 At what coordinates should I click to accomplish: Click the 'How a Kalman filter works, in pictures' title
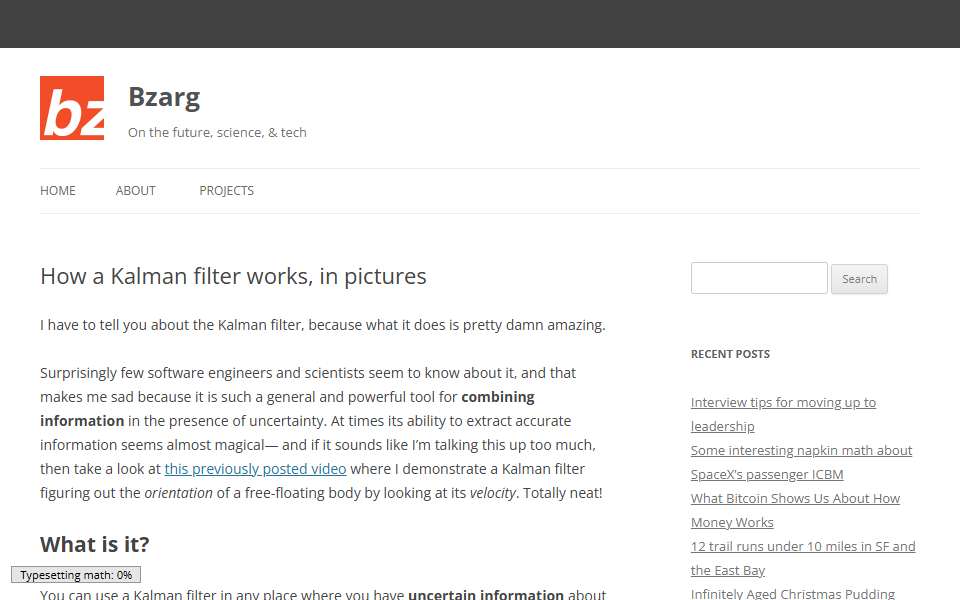click(x=233, y=277)
